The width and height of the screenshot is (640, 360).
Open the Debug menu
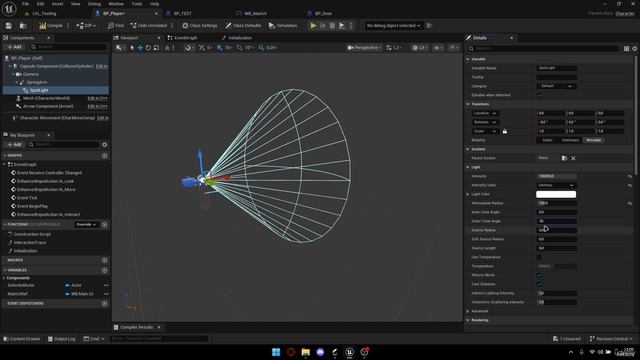(94, 4)
